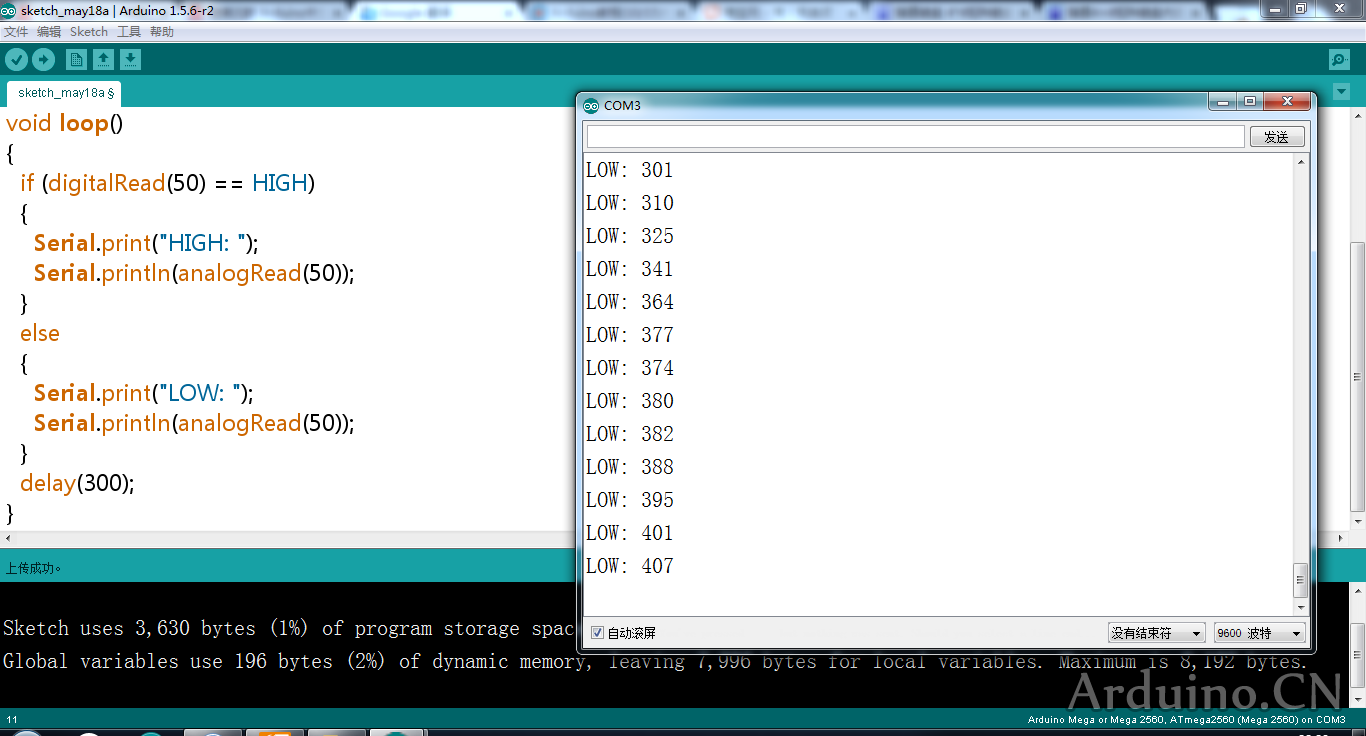Click the console output vertical scrollbar
This screenshot has width=1366, height=736.
[x=1357, y=647]
